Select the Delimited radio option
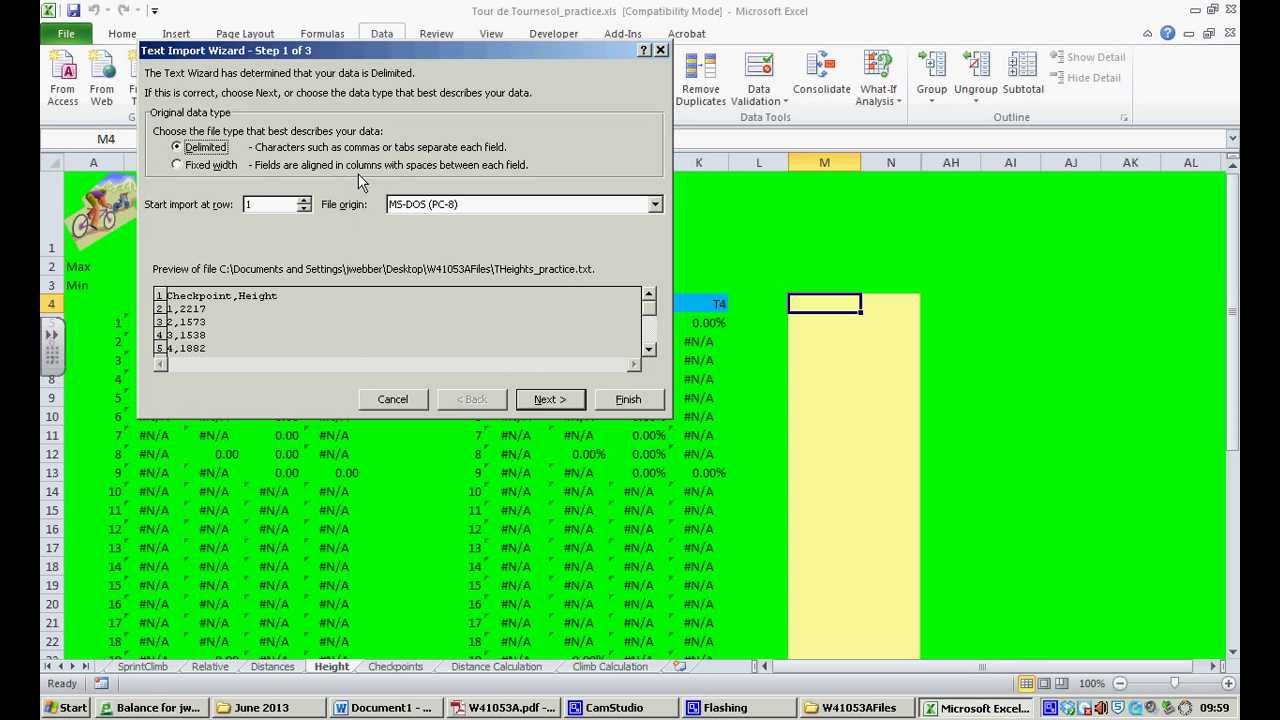Screen dimensions: 1280x720 point(177,147)
